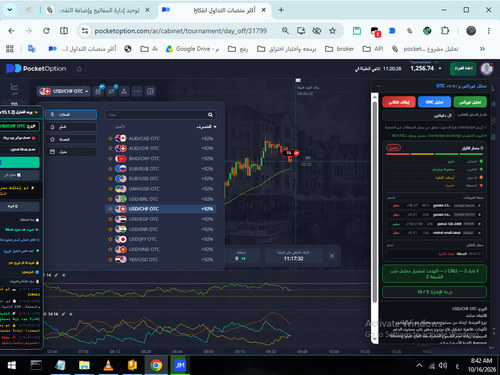Click the user avatar in the PocketOption header
Viewport: 500px width, 375px height.
(487, 69)
